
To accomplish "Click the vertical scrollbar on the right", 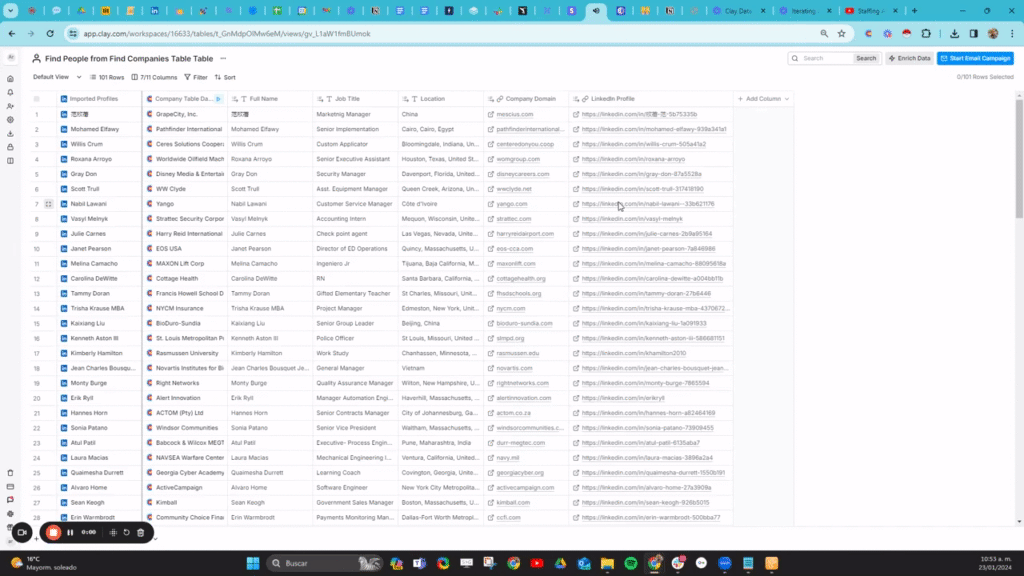I will pos(1019,160).
